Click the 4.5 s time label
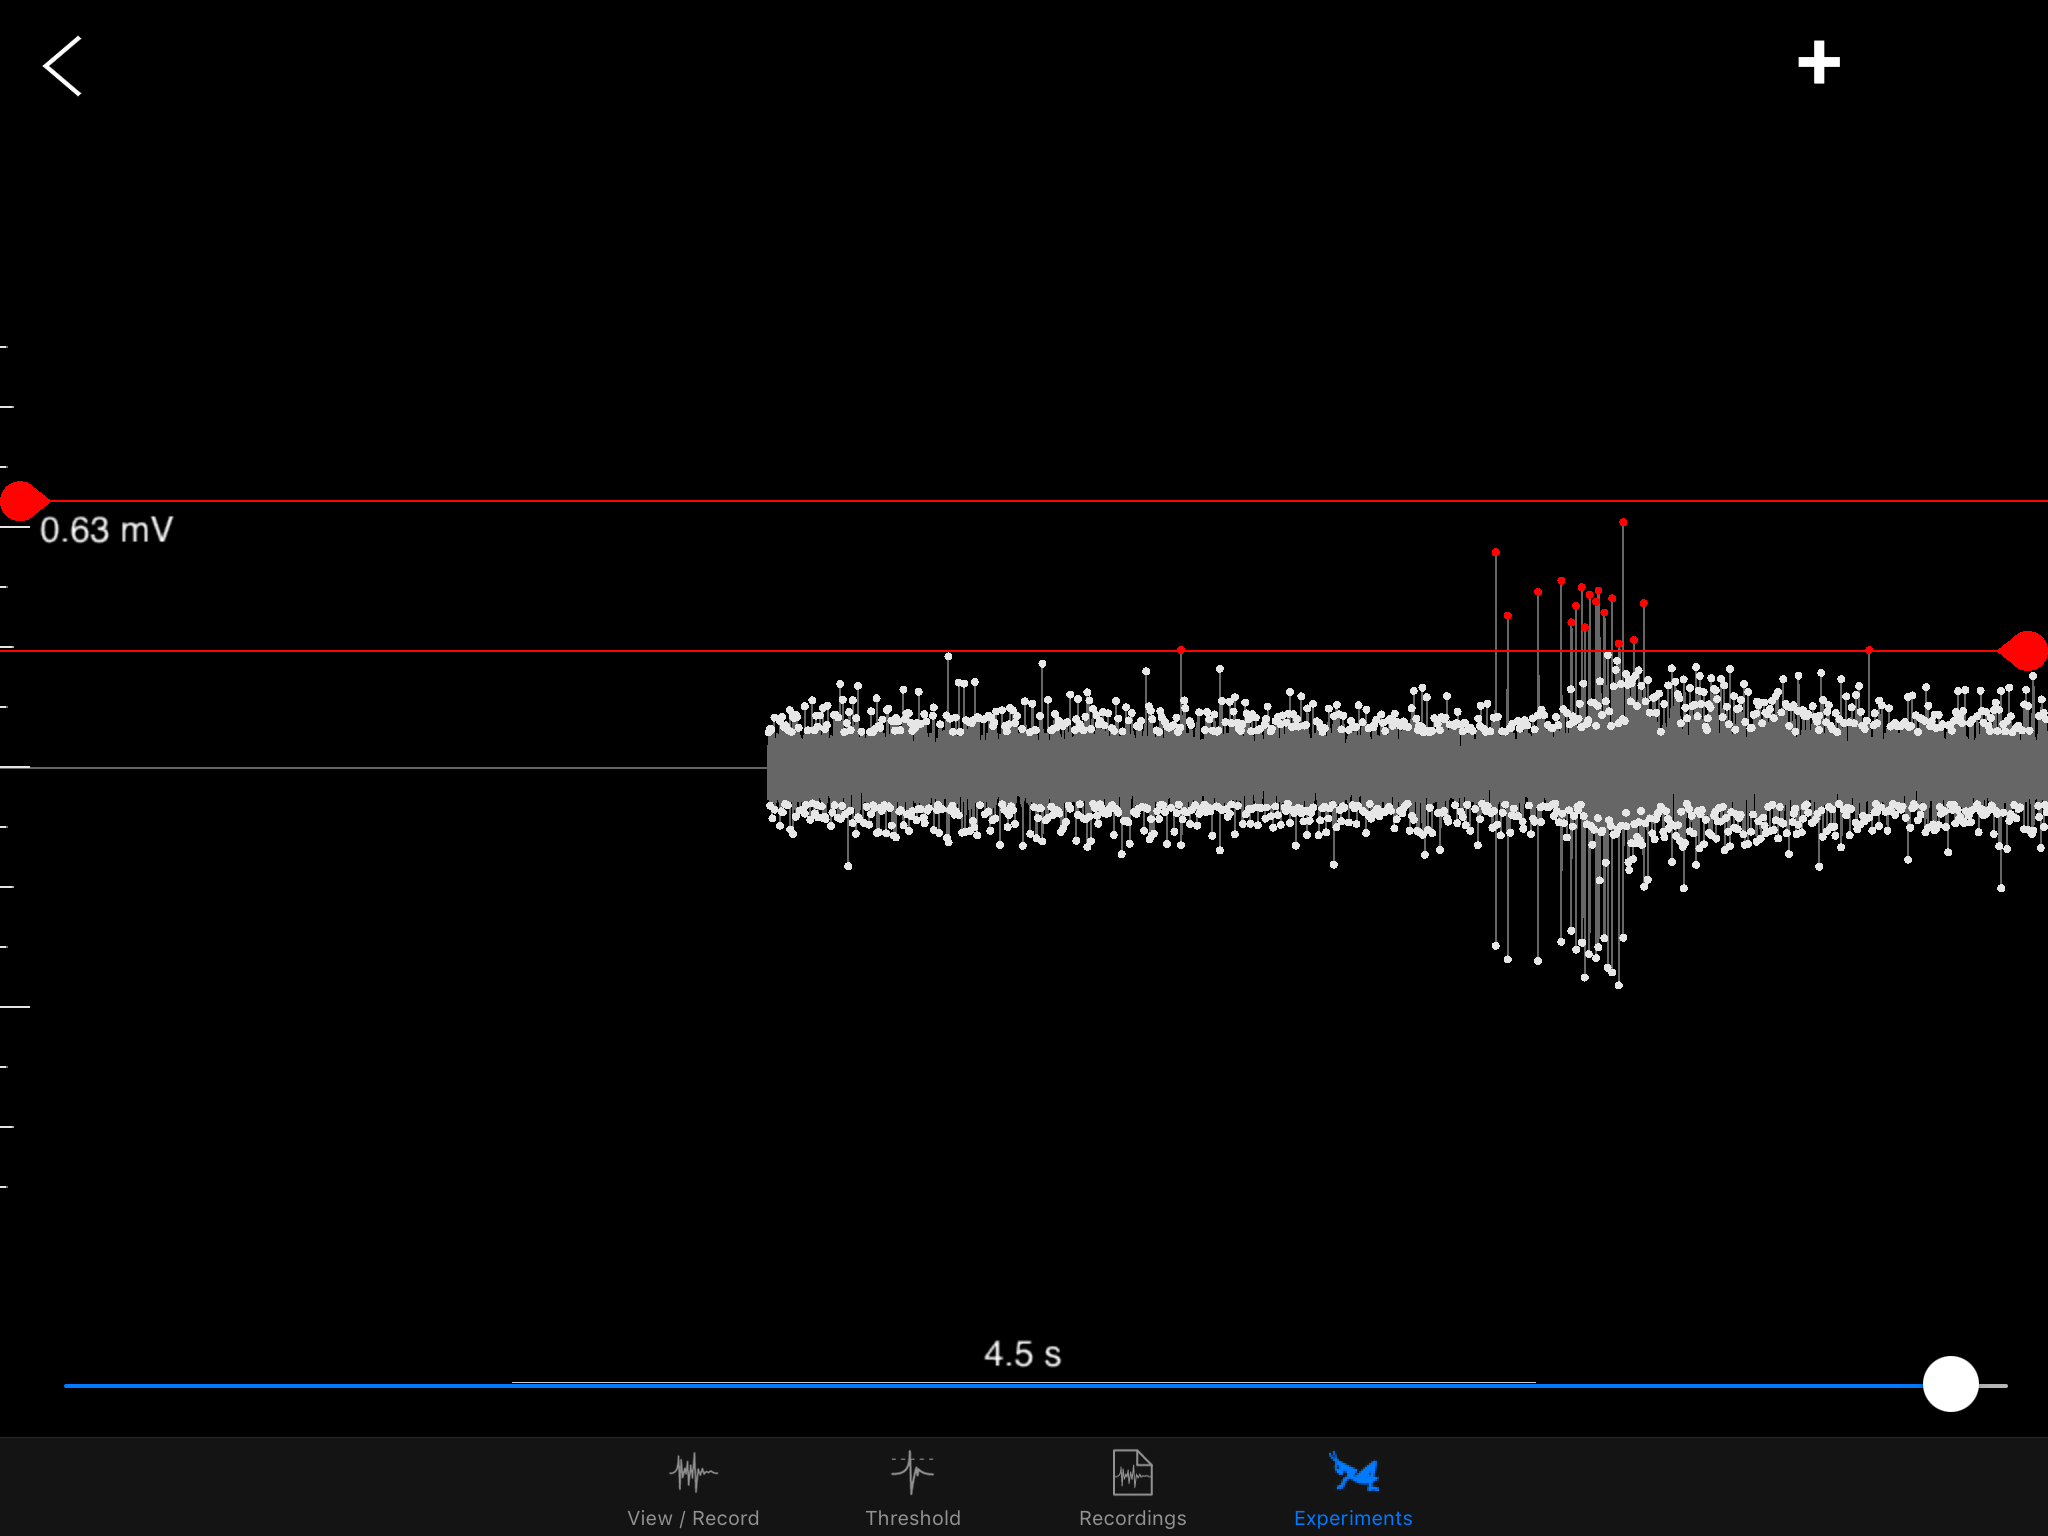This screenshot has width=2048, height=1536. click(1022, 1354)
